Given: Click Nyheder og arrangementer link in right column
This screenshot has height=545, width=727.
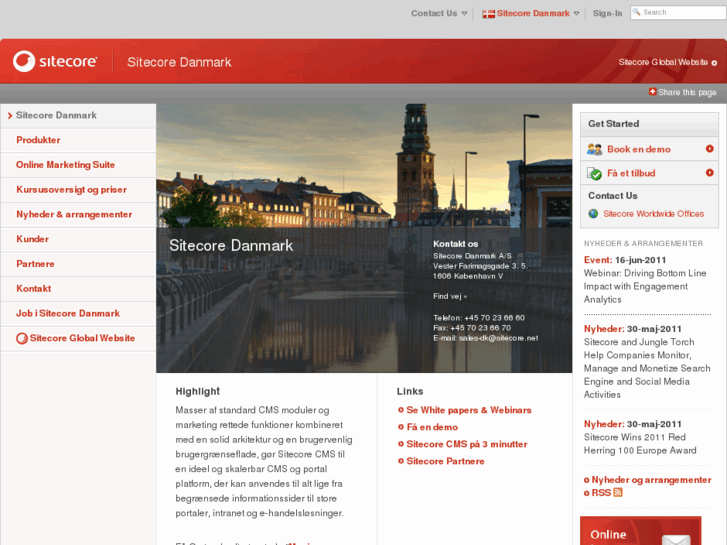Looking at the screenshot, I should [651, 480].
